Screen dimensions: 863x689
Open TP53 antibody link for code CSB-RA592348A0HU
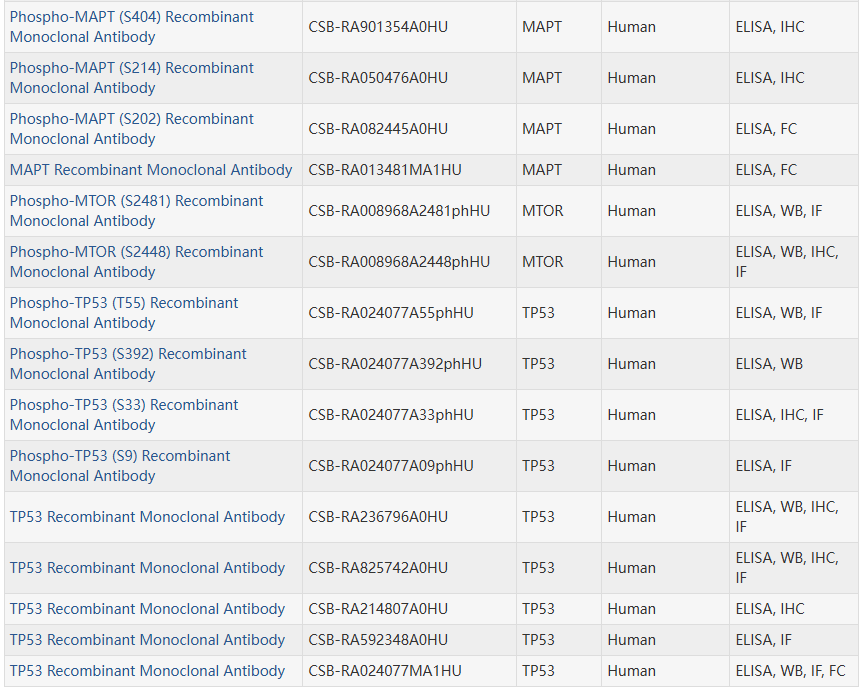click(147, 640)
